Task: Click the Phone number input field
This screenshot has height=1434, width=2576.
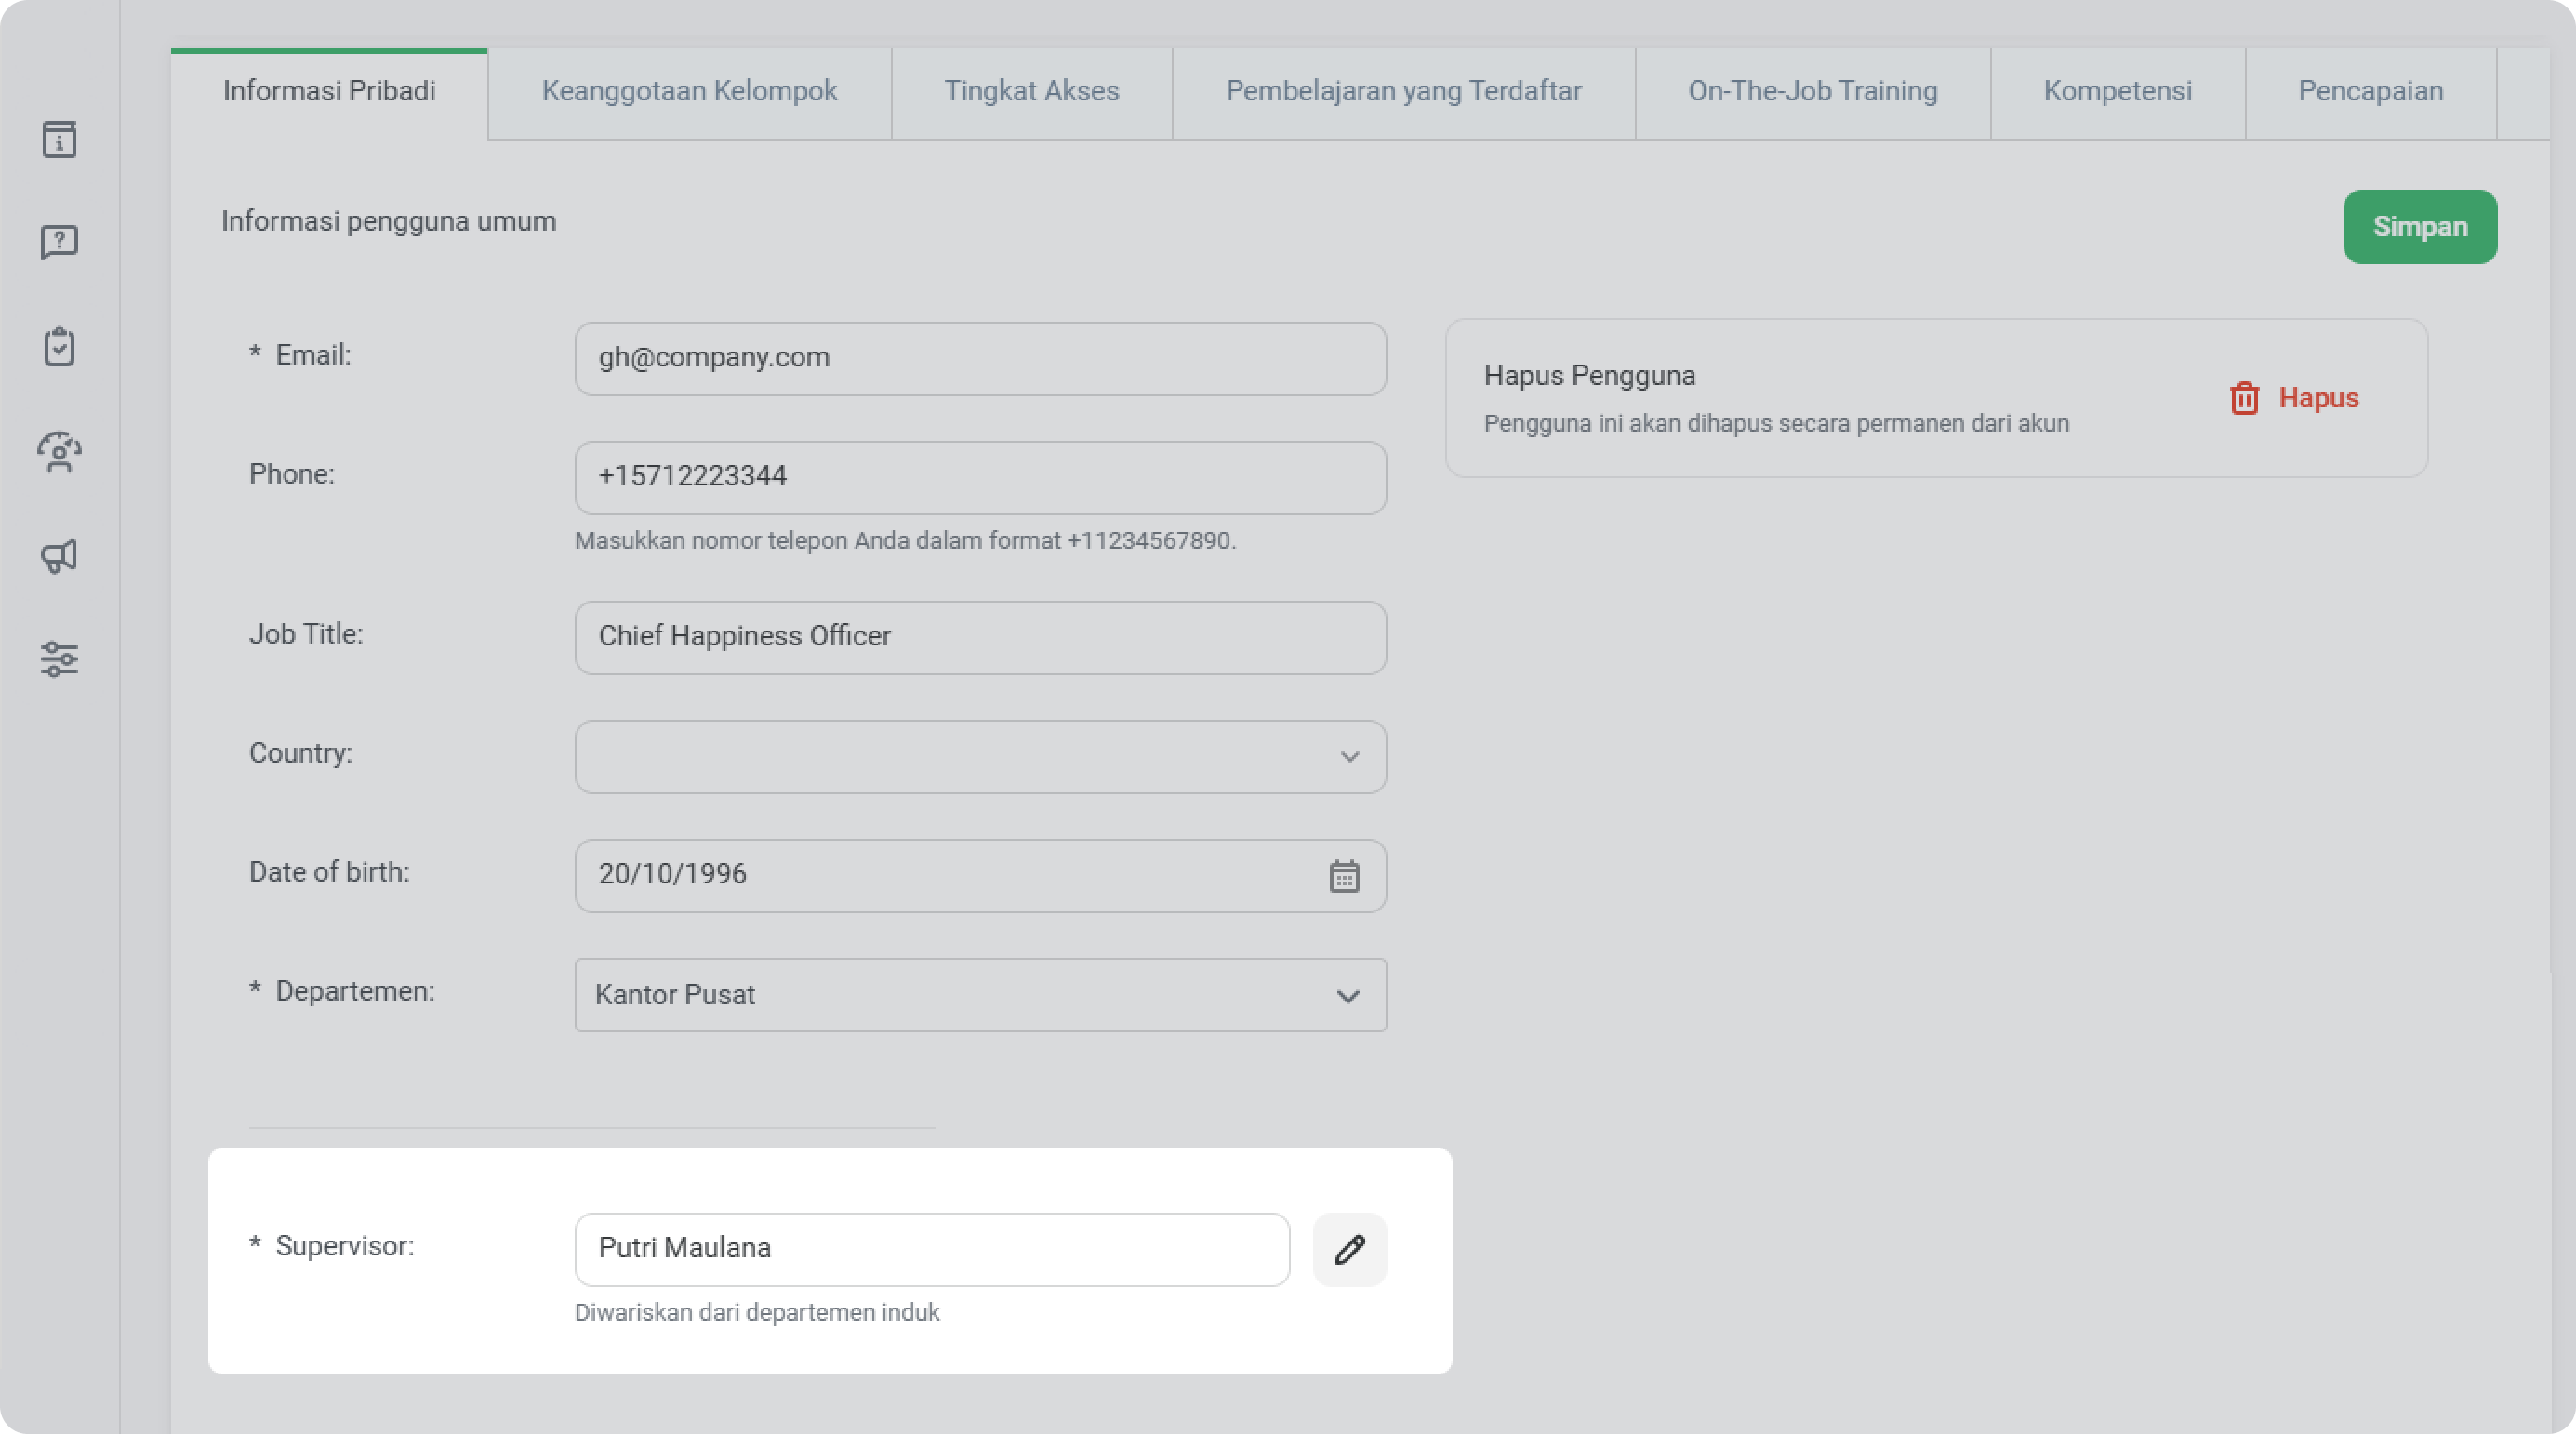Action: (x=979, y=477)
